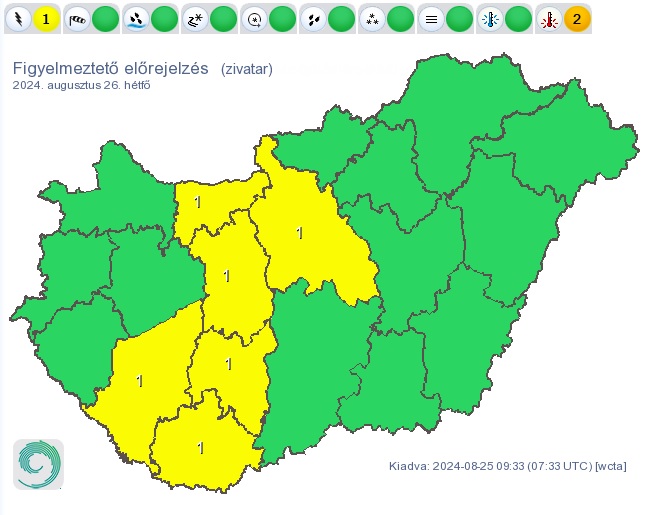Click the green indicator beside the fog icon
This screenshot has height=515, width=657.
(459, 18)
